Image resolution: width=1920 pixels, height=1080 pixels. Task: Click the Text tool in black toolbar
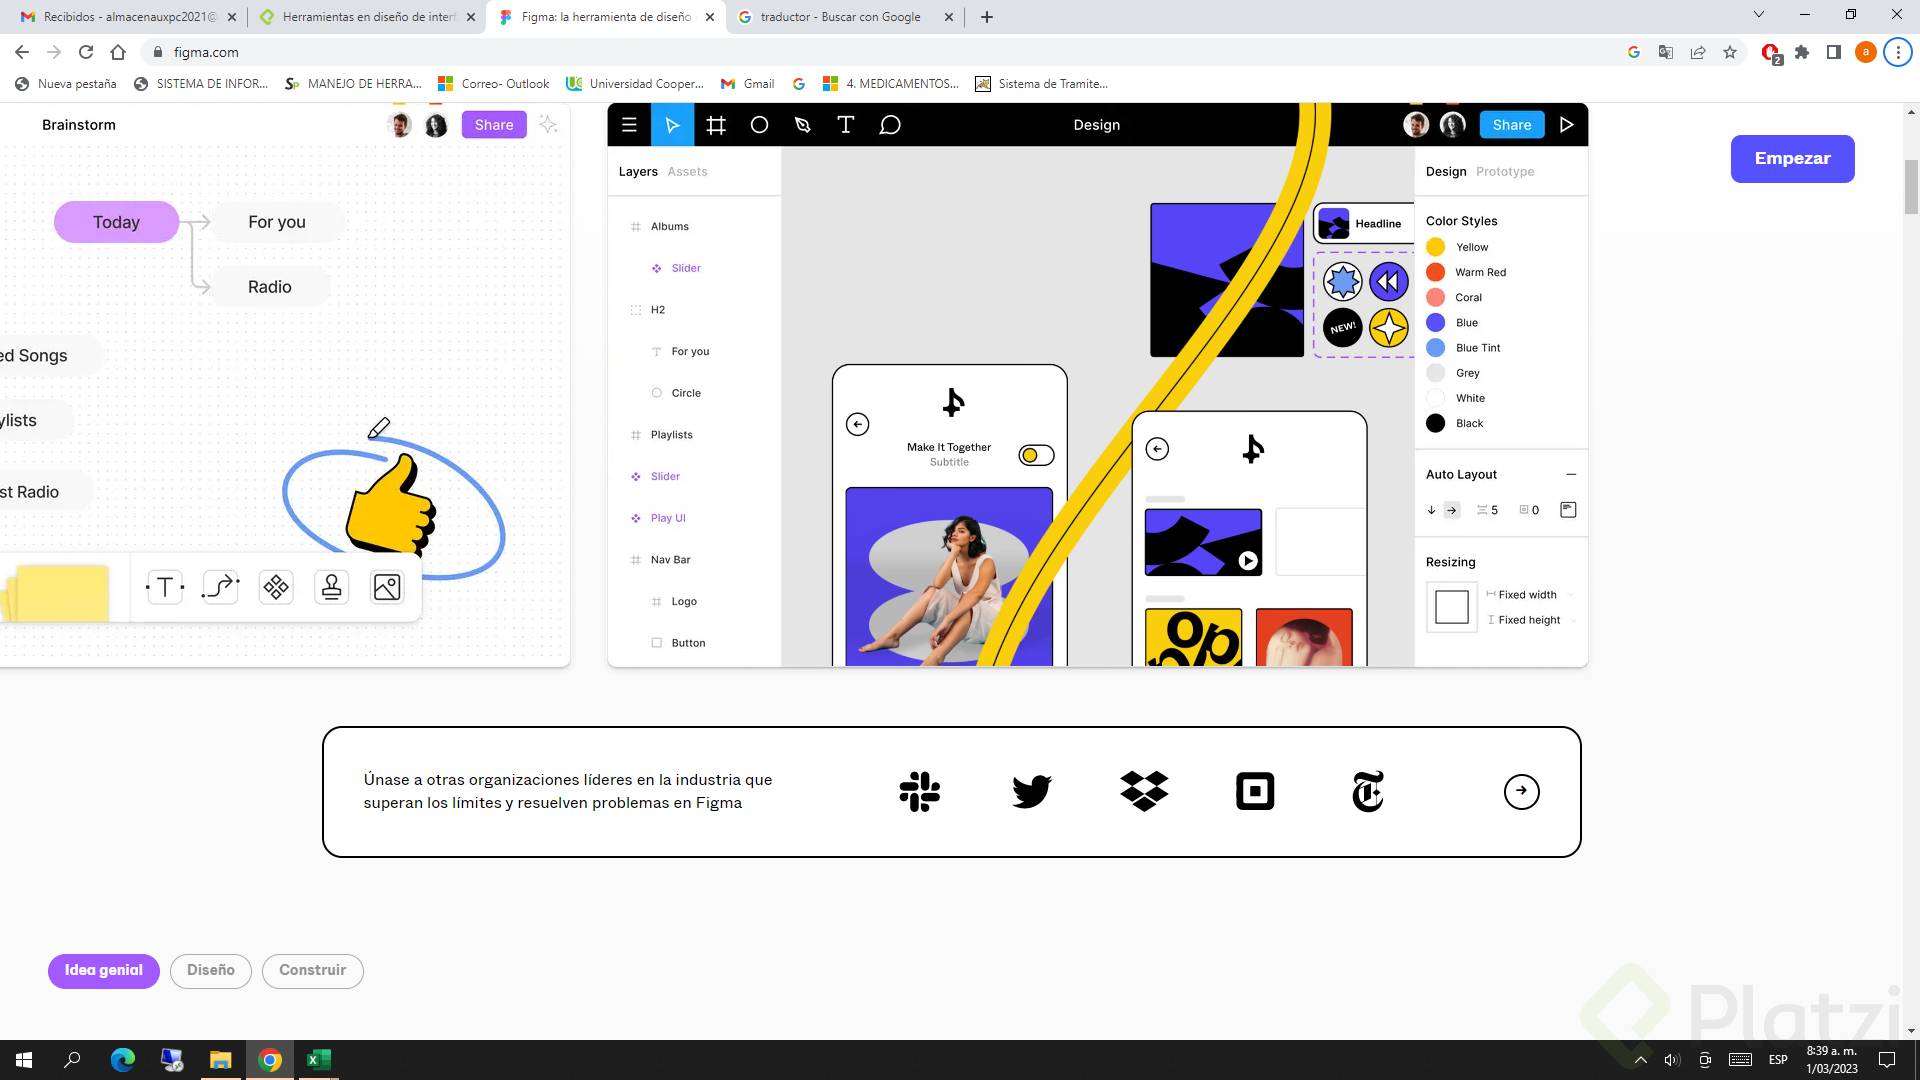click(x=845, y=125)
